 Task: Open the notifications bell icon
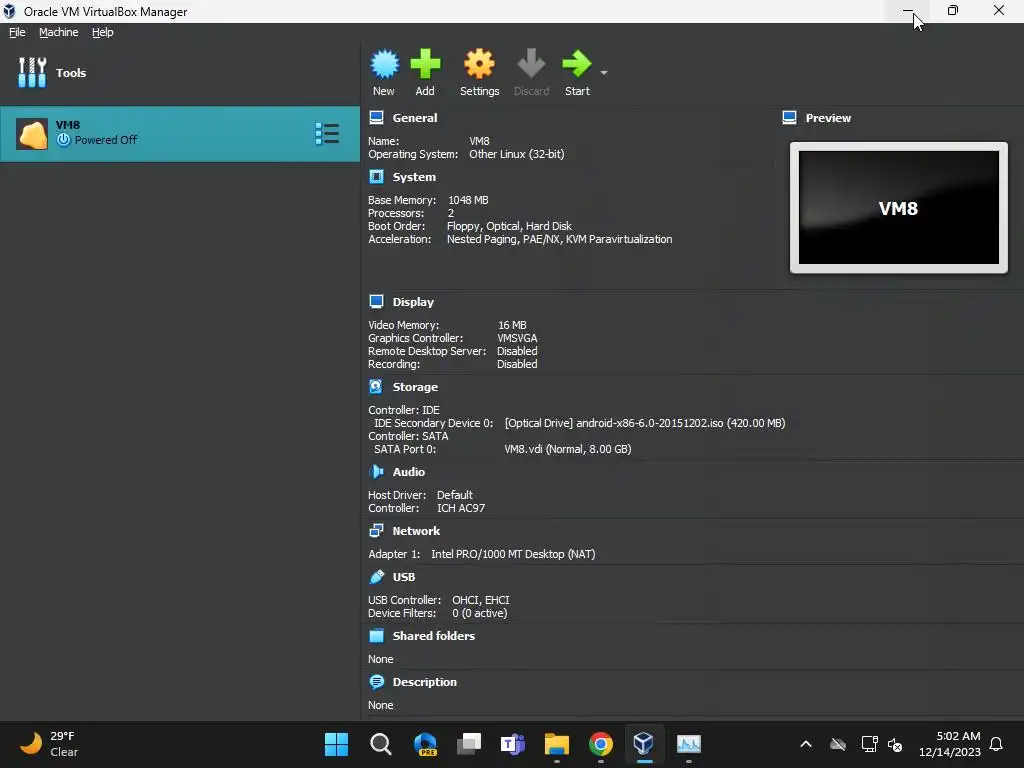click(x=997, y=744)
